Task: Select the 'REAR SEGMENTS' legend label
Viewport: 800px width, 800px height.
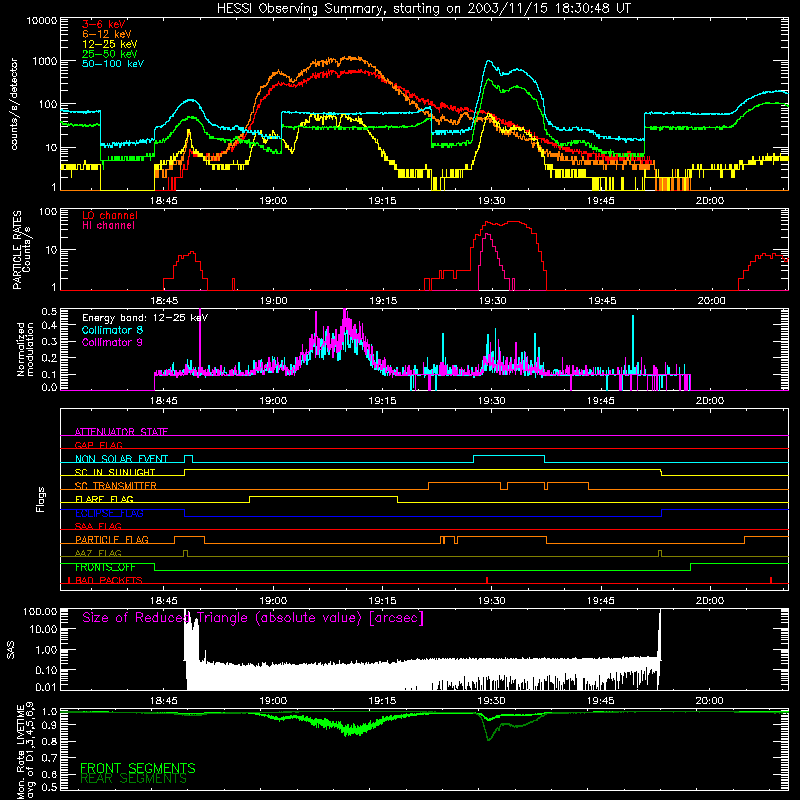Action: (133, 779)
